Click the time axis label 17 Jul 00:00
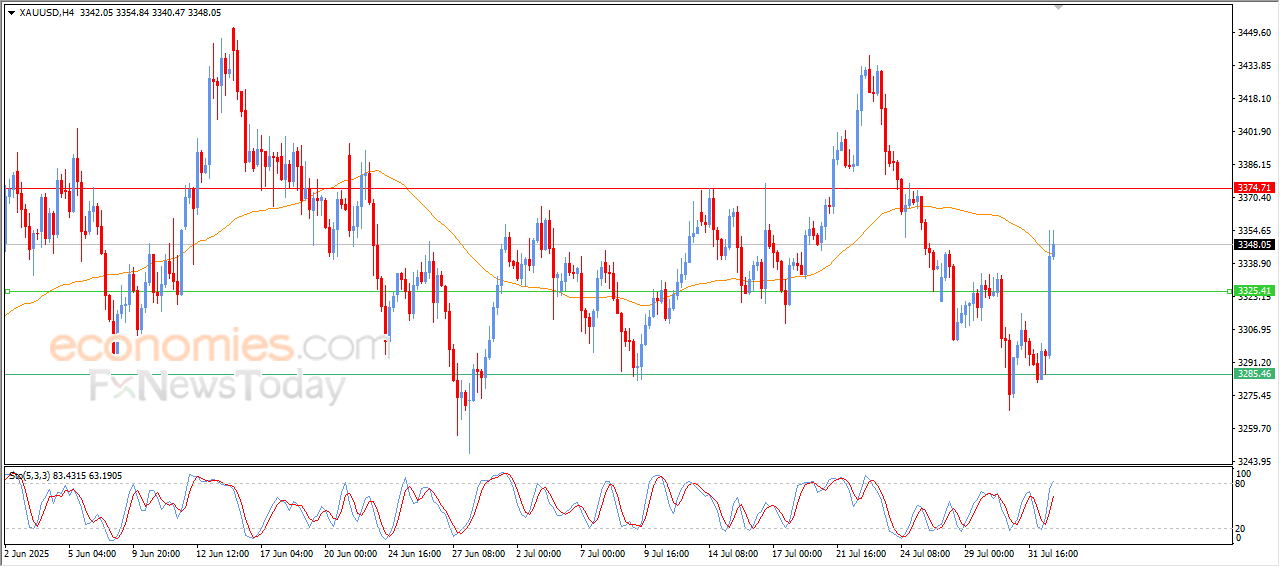Viewport: 1280px width, 567px height. click(798, 552)
